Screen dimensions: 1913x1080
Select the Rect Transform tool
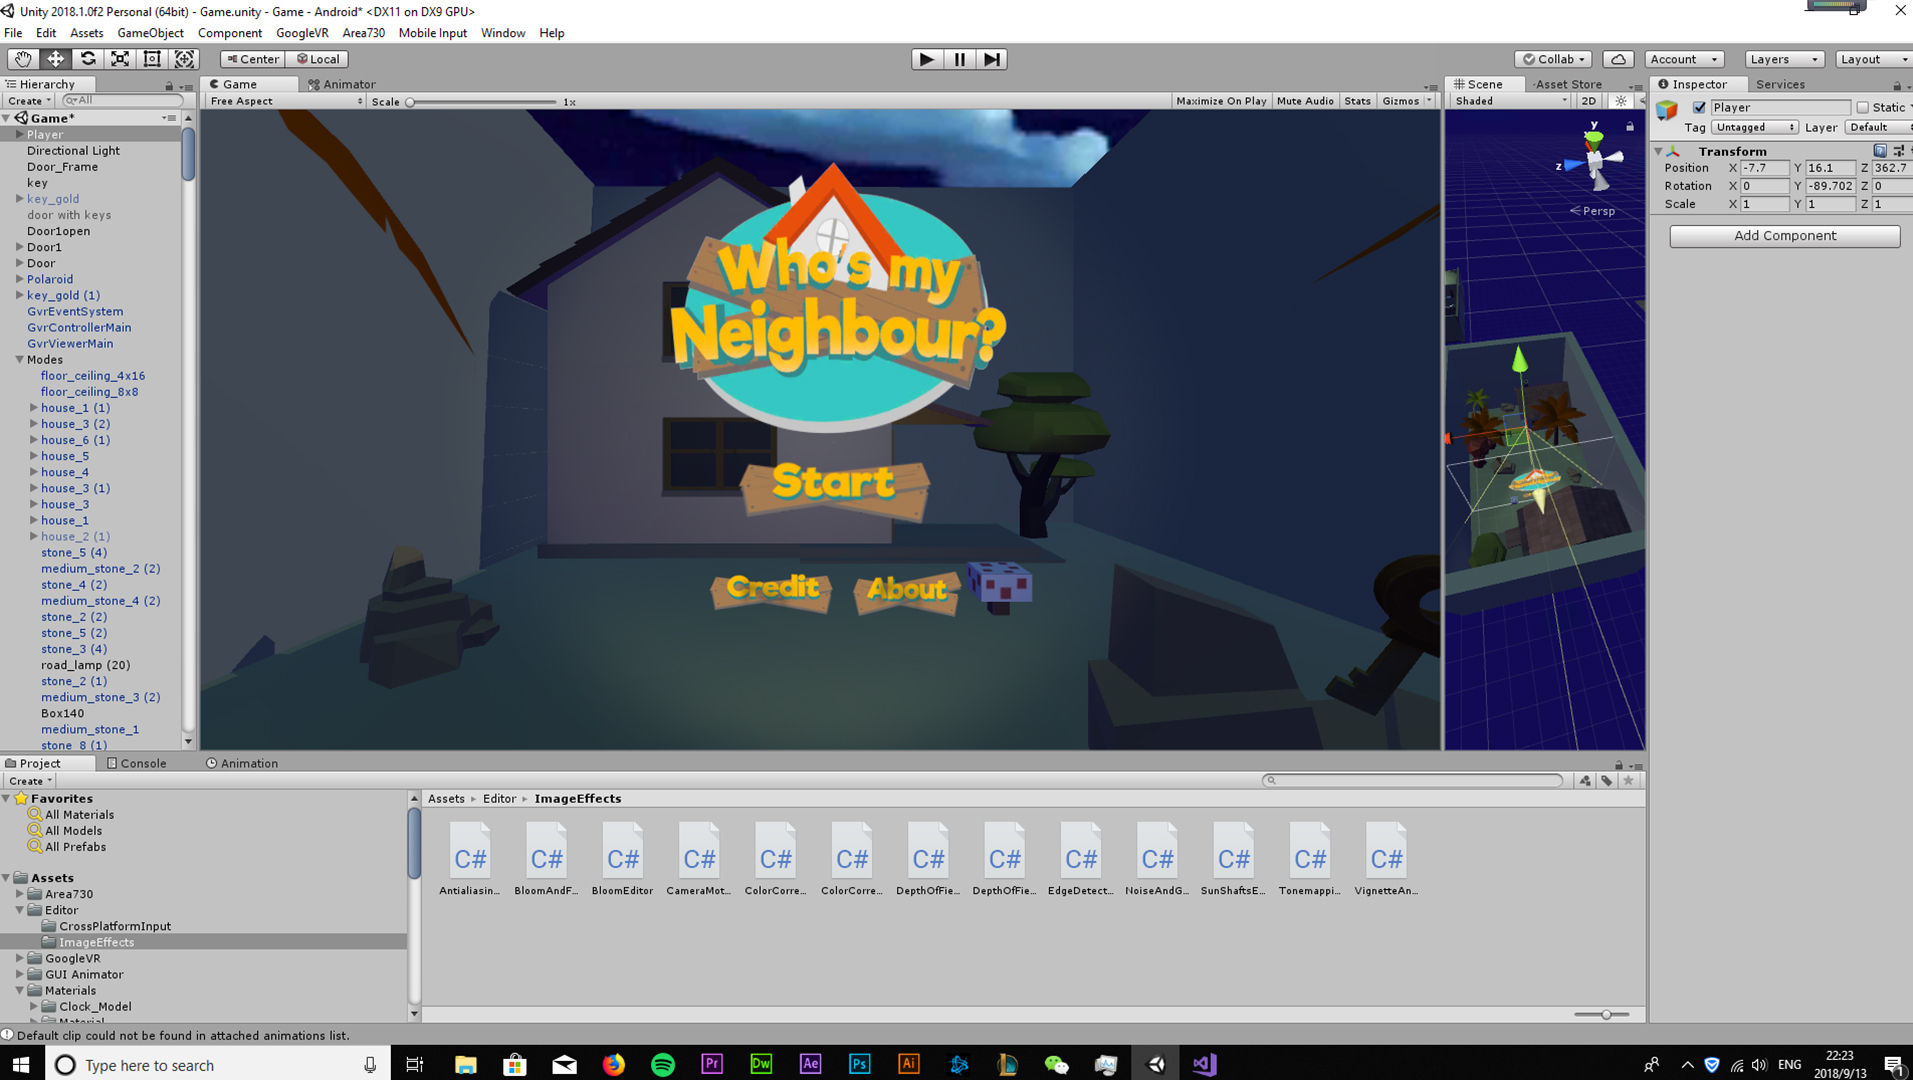[x=152, y=59]
